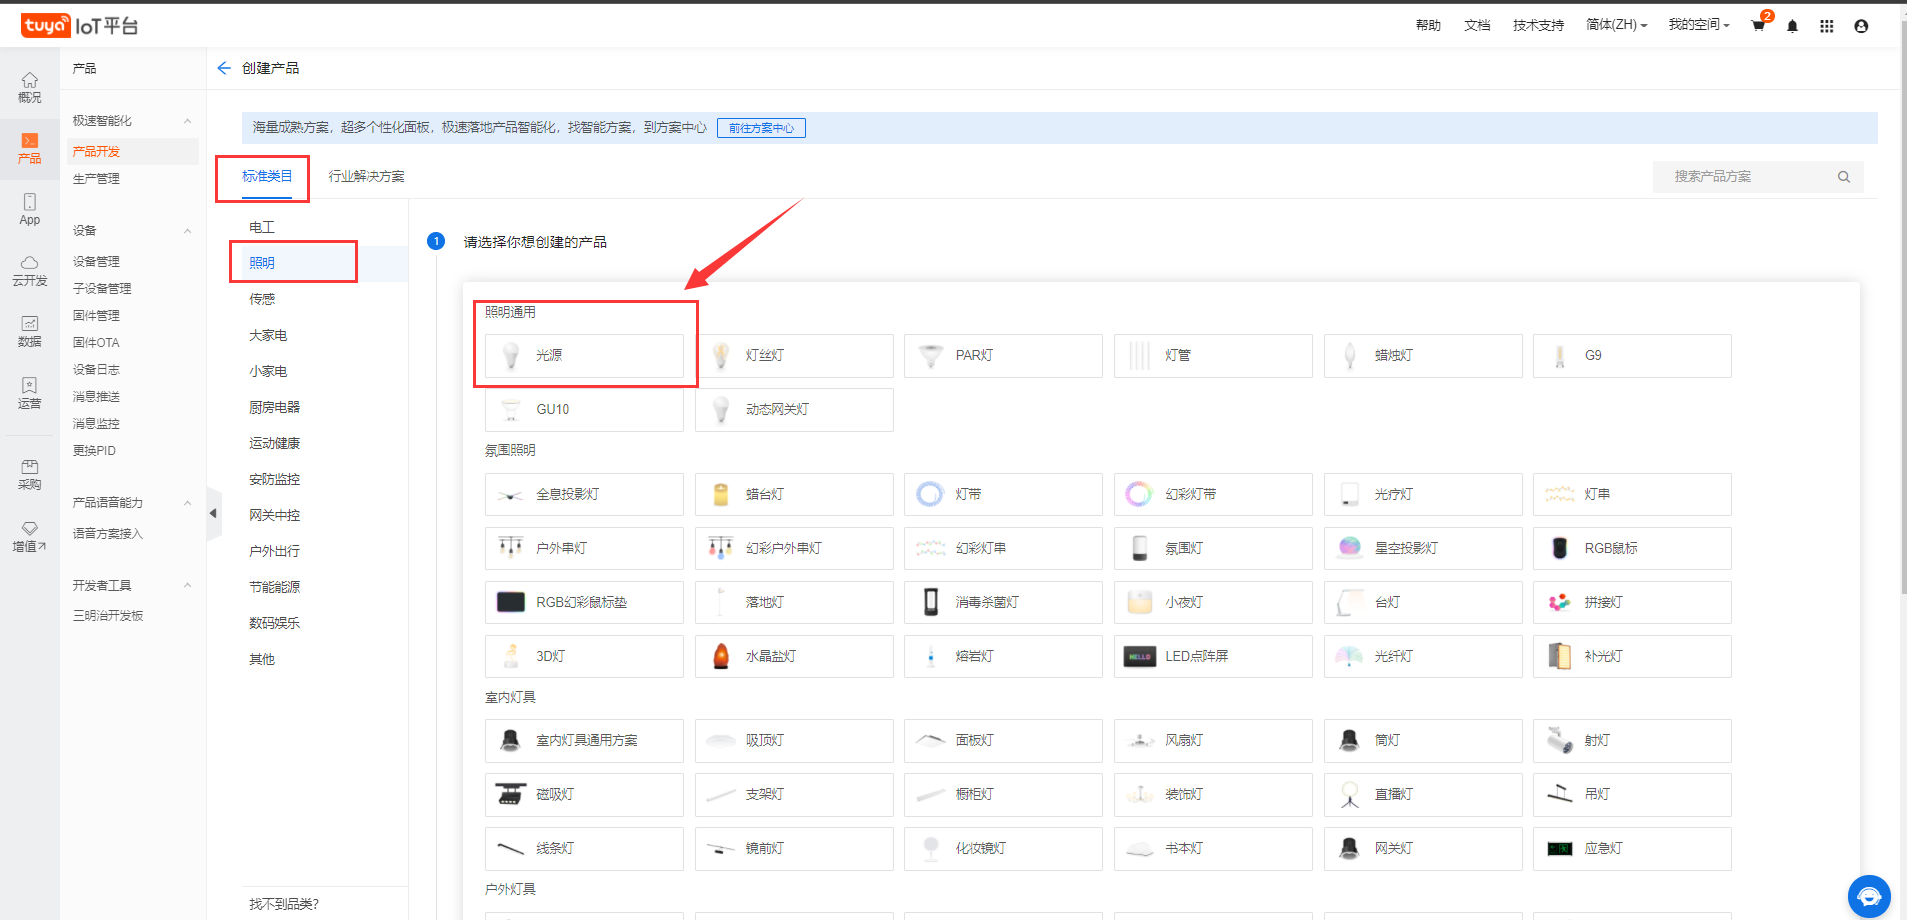The width and height of the screenshot is (1907, 920).
Task: Go back using the arrow beside 创建产品
Action: [x=224, y=68]
